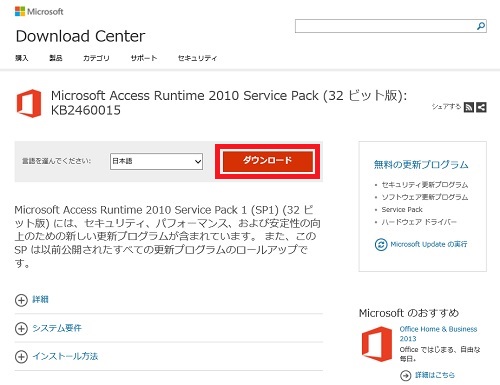Open the 日本語 language dropdown
Image resolution: width=500 pixels, height=385 pixels.
(156, 161)
